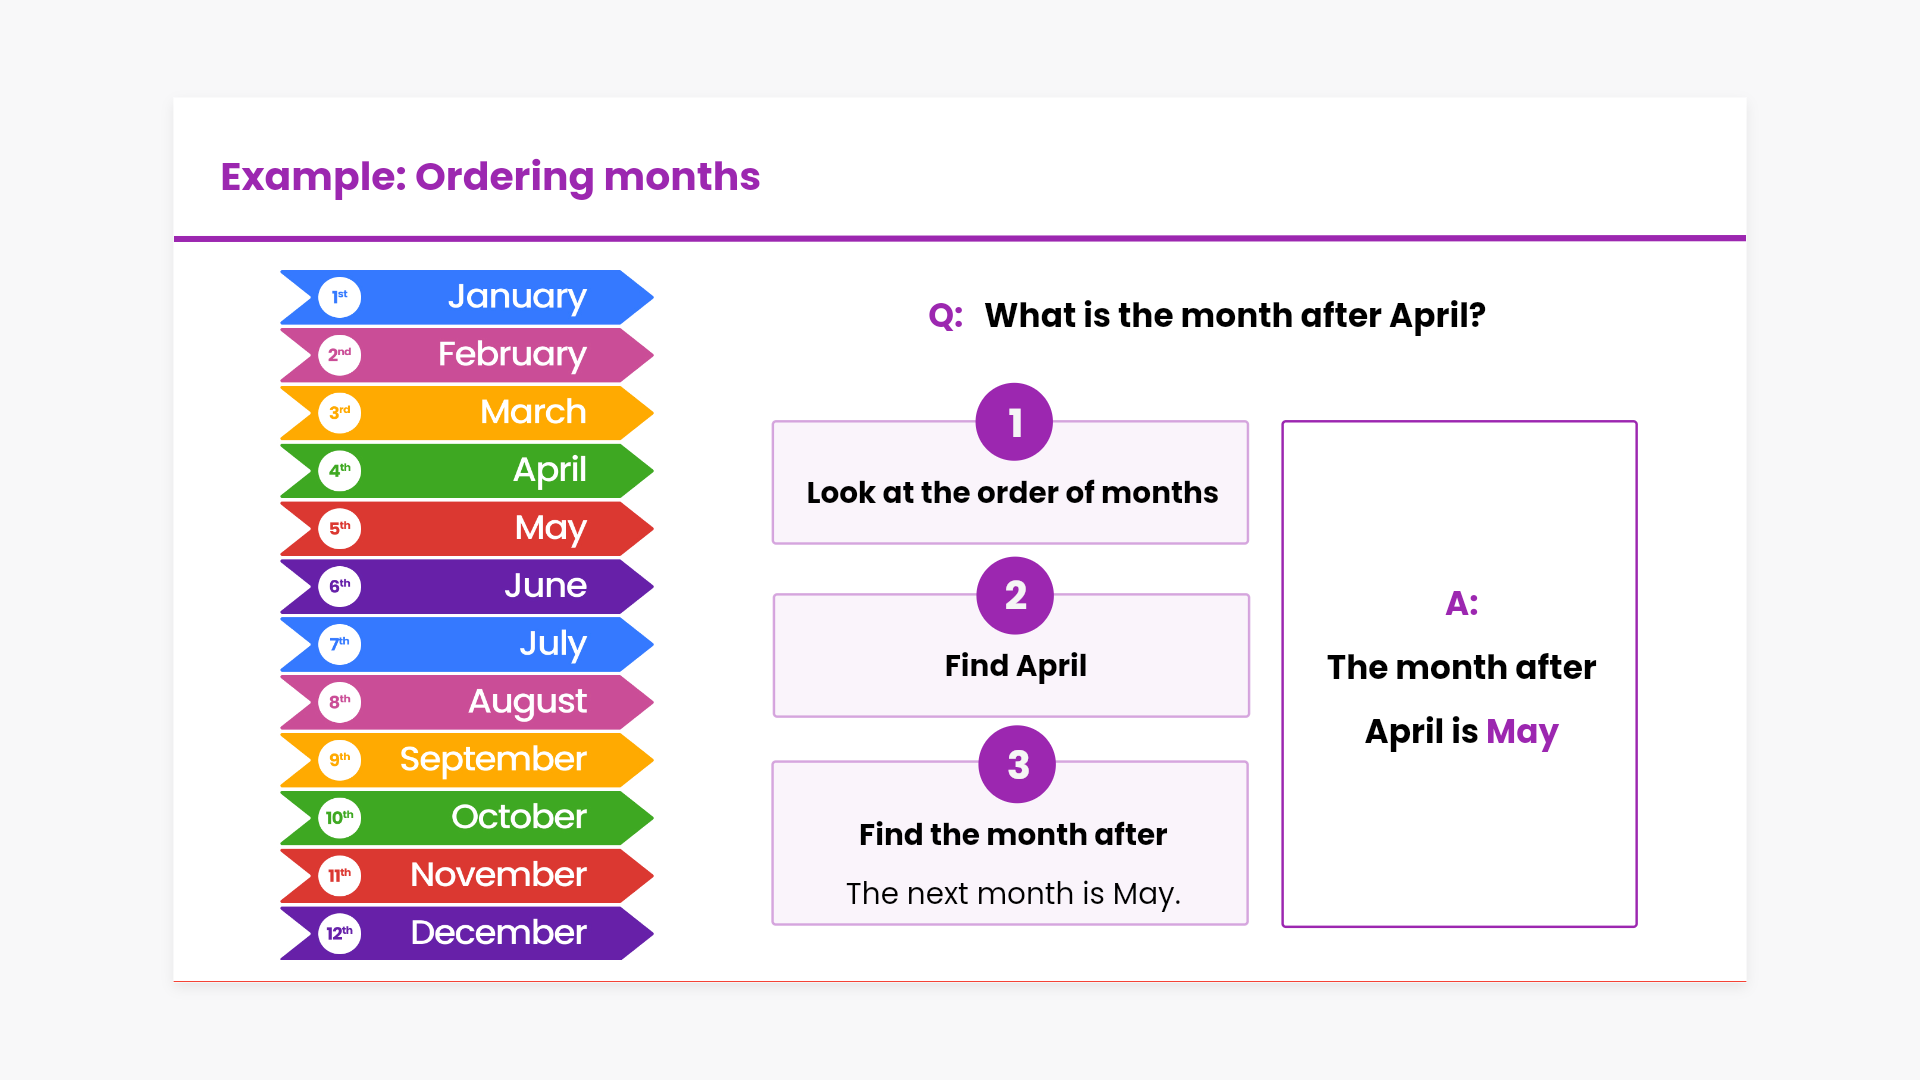Click the highlighted answer word May
Viewport: 1920px width, 1080px height.
1522,732
